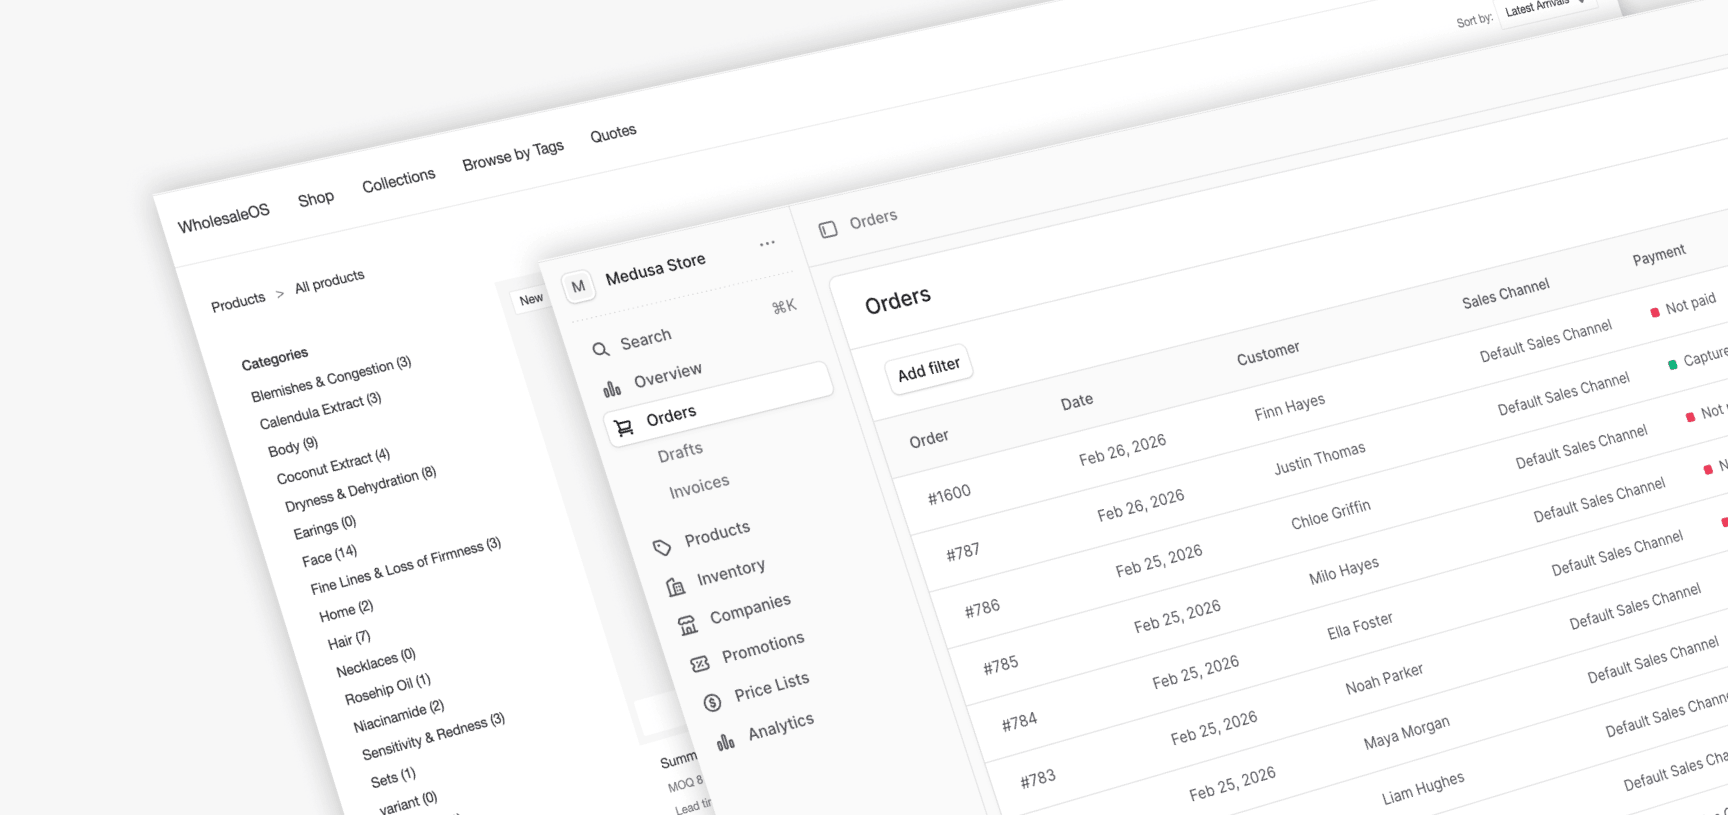
Task: Select Hair (7) category
Action: [x=349, y=639]
